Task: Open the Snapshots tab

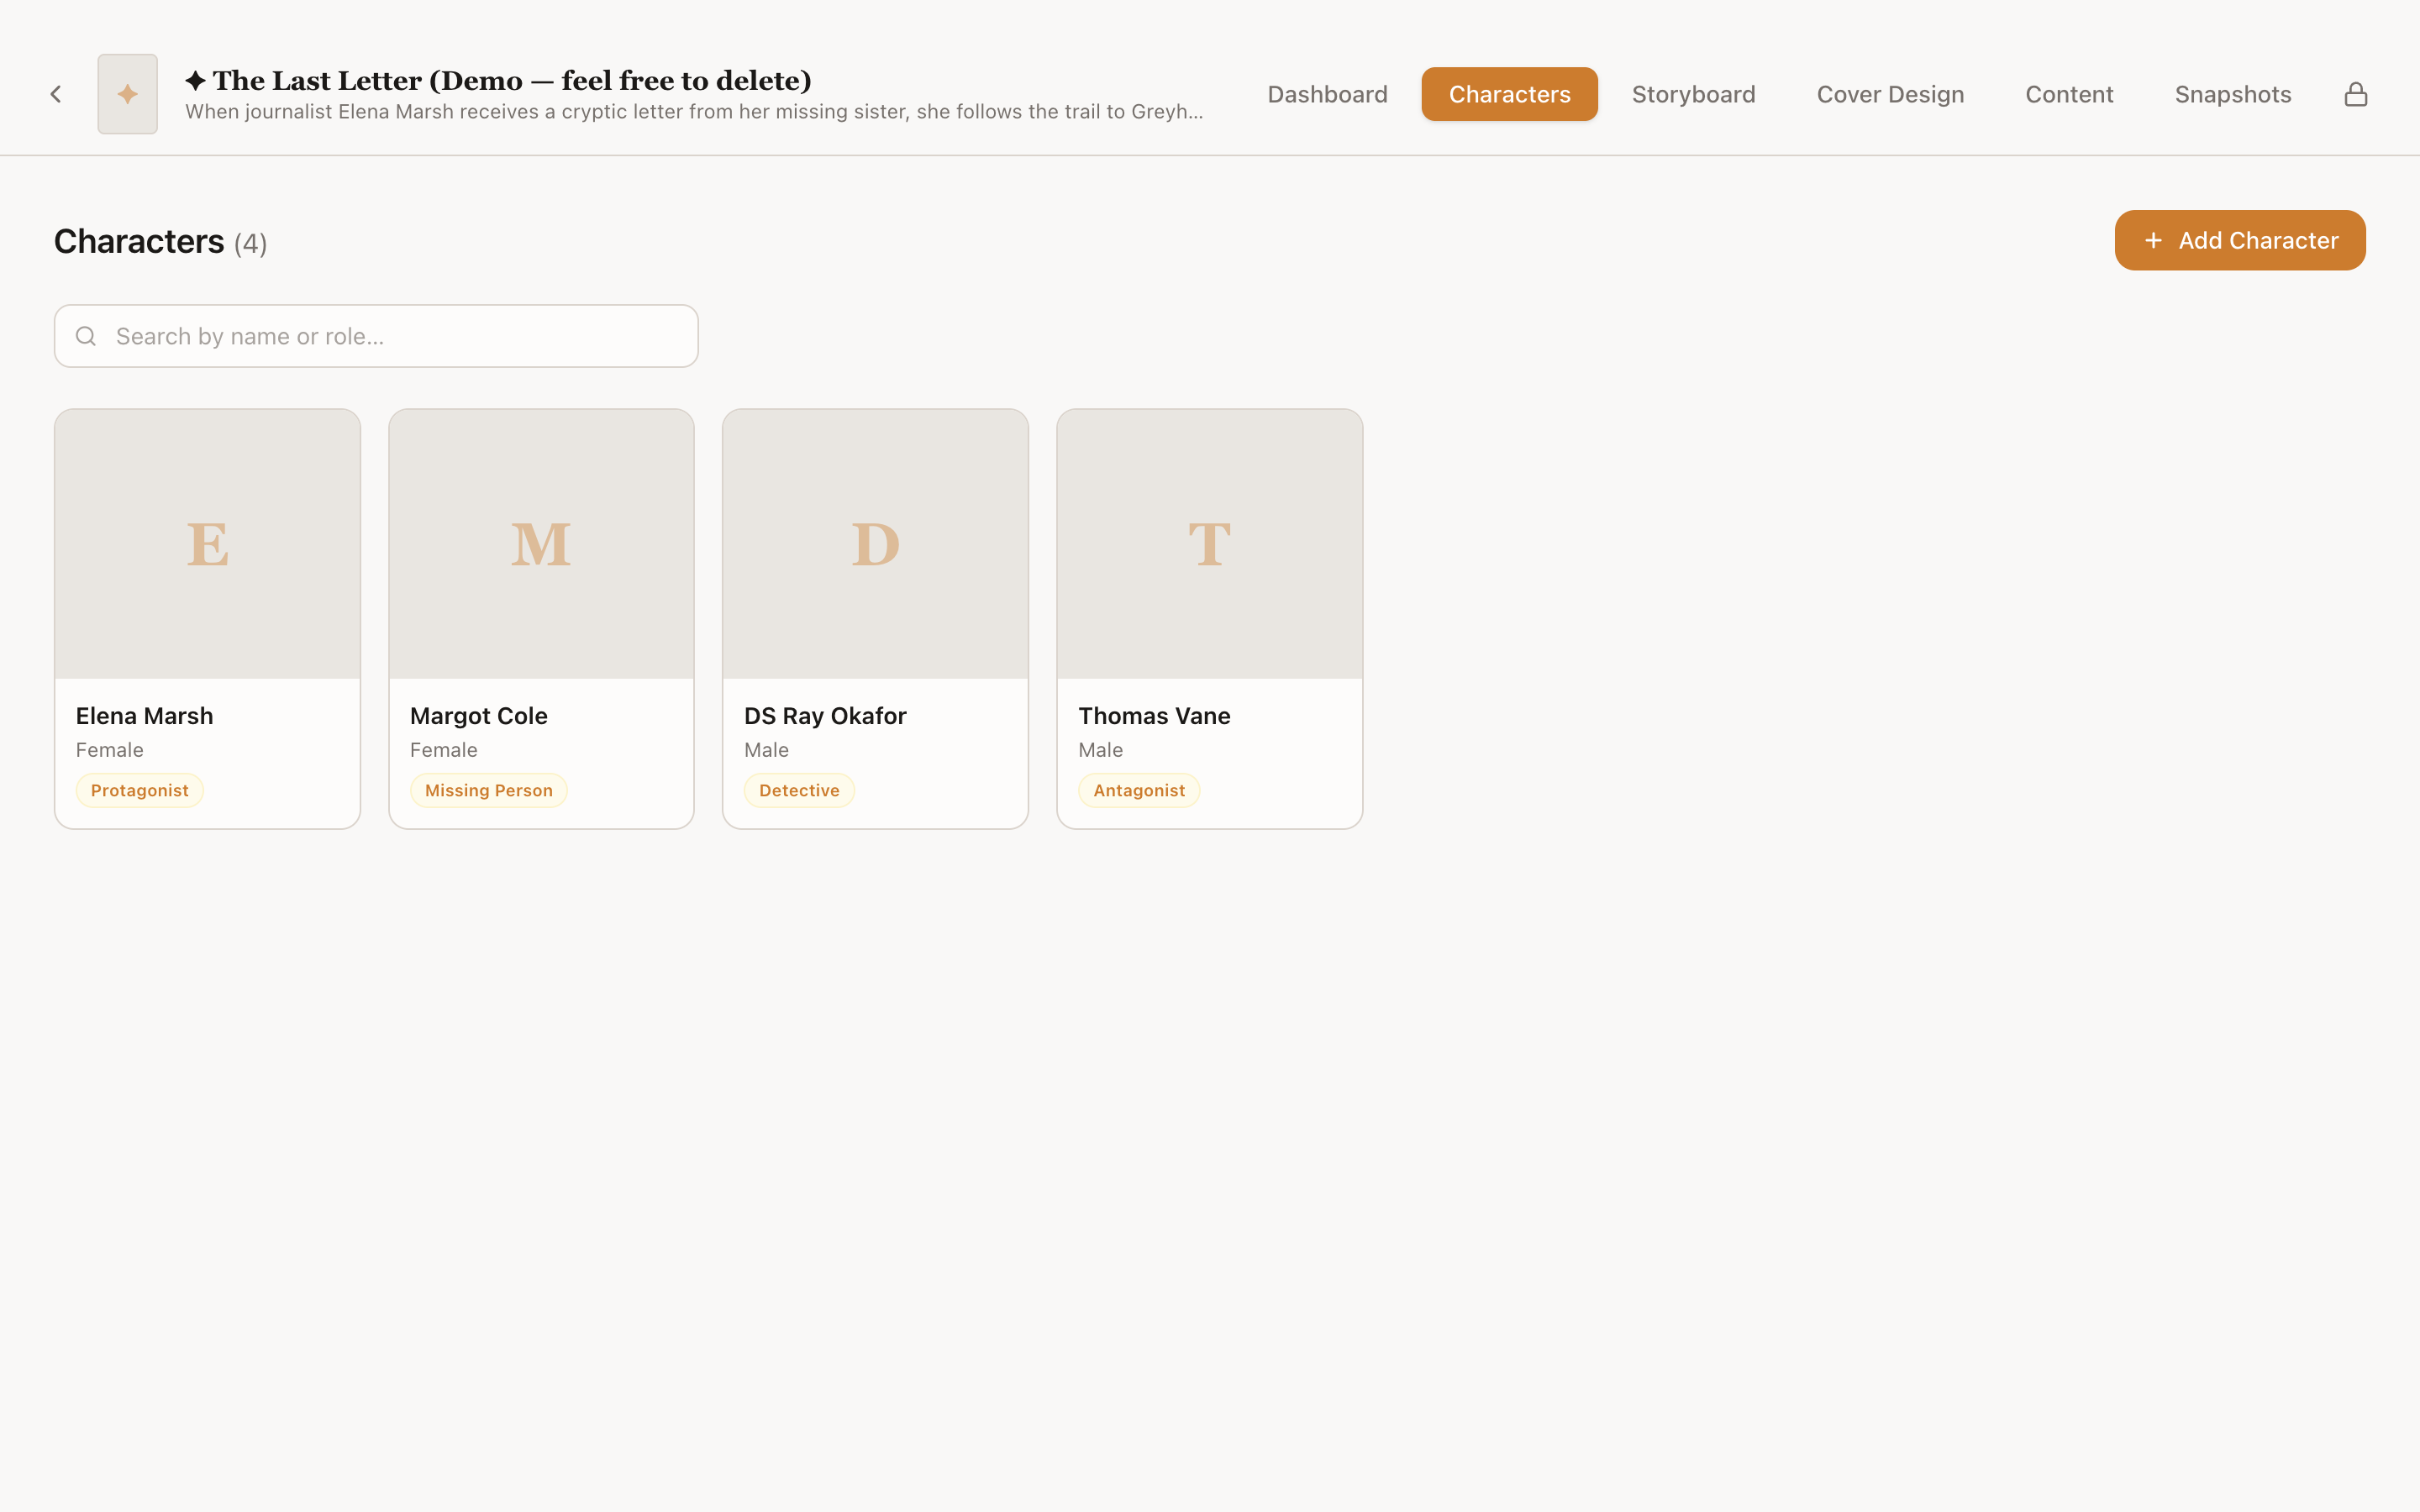Action: click(x=2233, y=93)
